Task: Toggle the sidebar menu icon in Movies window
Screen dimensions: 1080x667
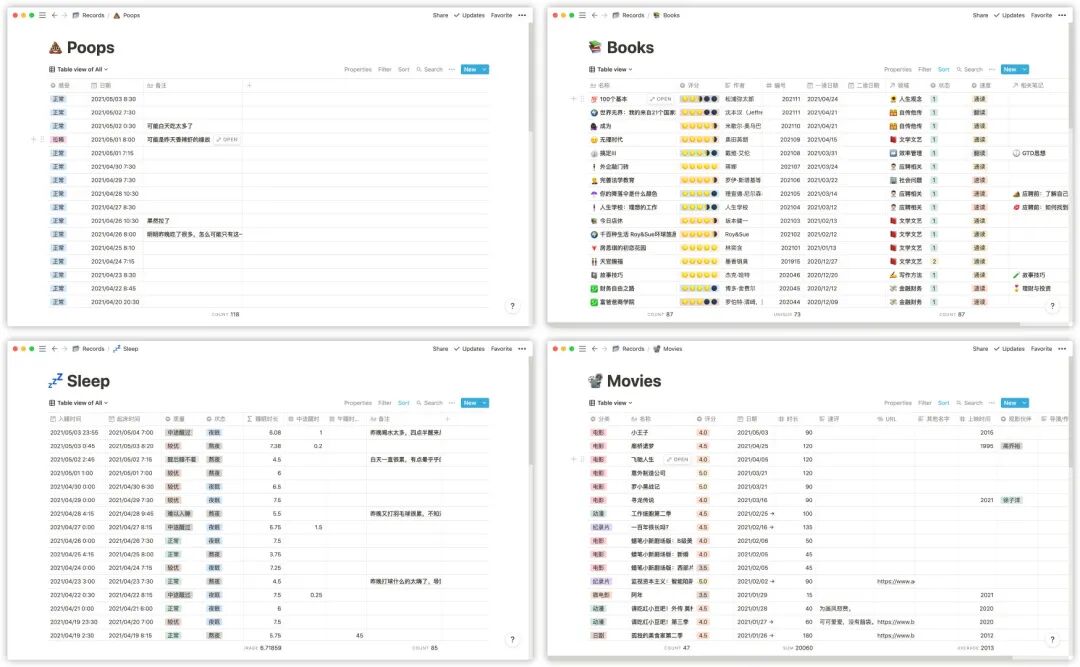Action: click(x=583, y=349)
